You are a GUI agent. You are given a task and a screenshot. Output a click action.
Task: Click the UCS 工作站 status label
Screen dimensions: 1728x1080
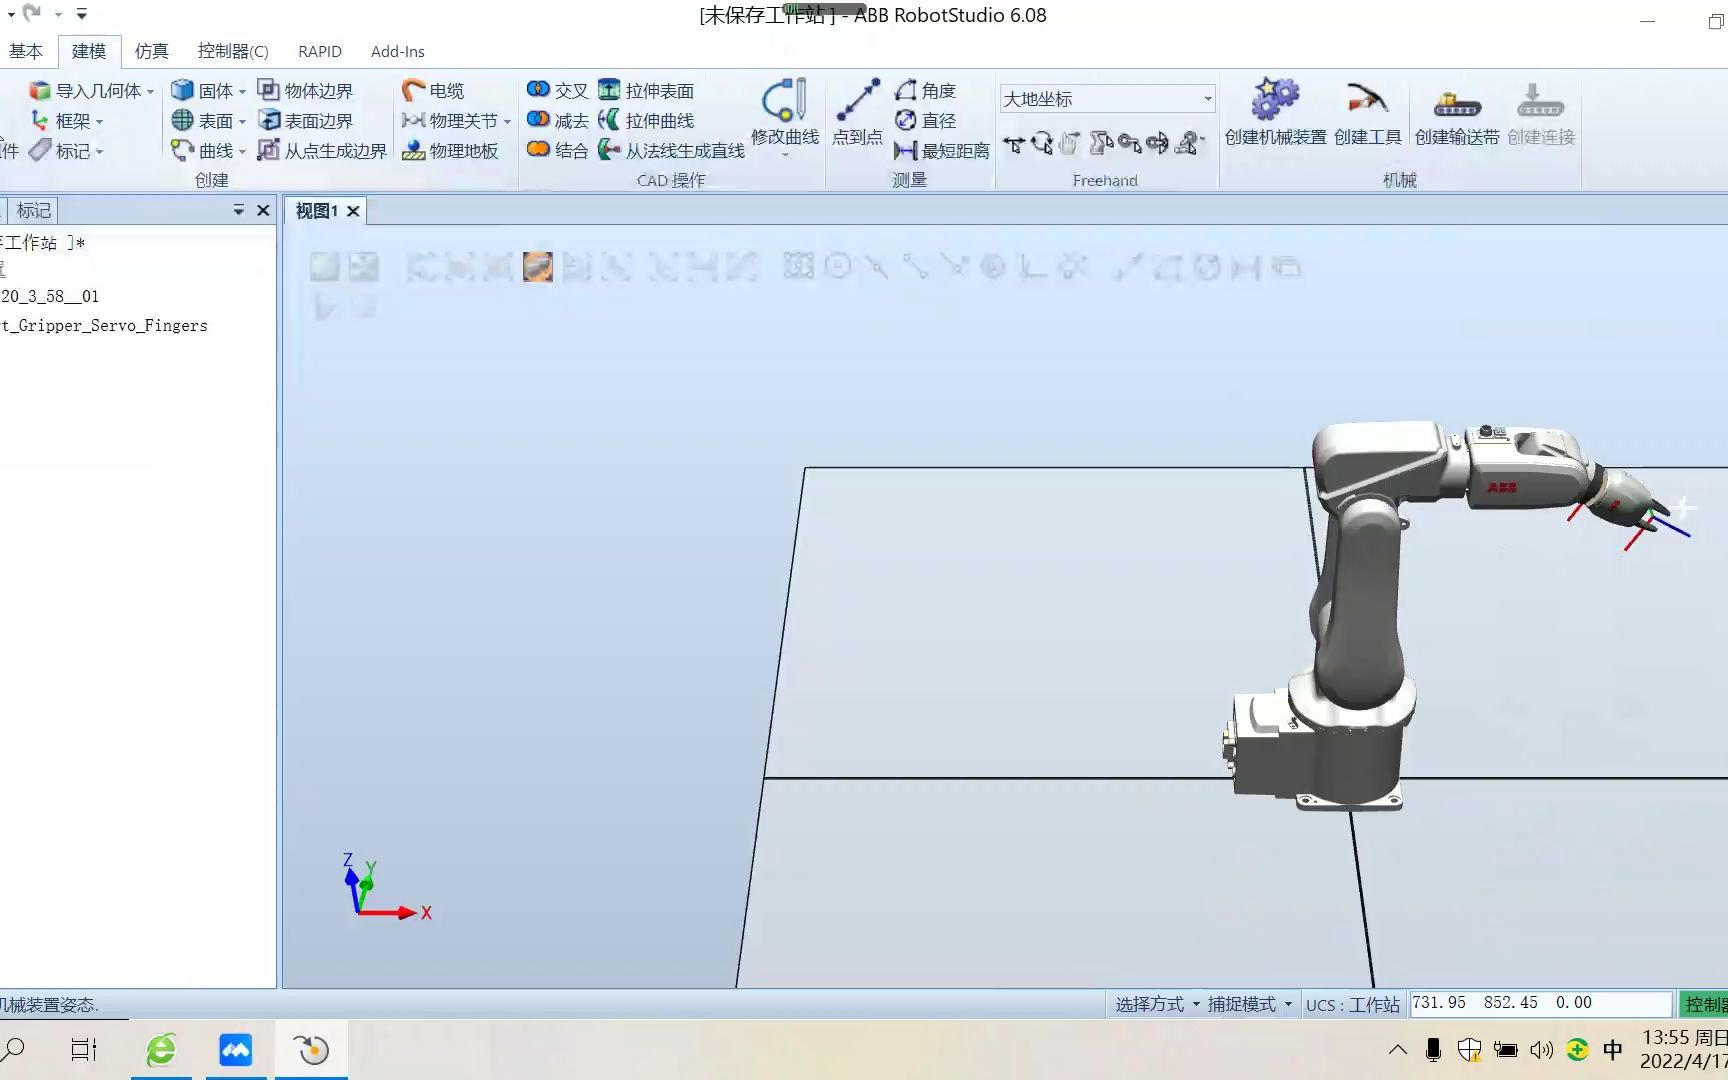click(1352, 1005)
